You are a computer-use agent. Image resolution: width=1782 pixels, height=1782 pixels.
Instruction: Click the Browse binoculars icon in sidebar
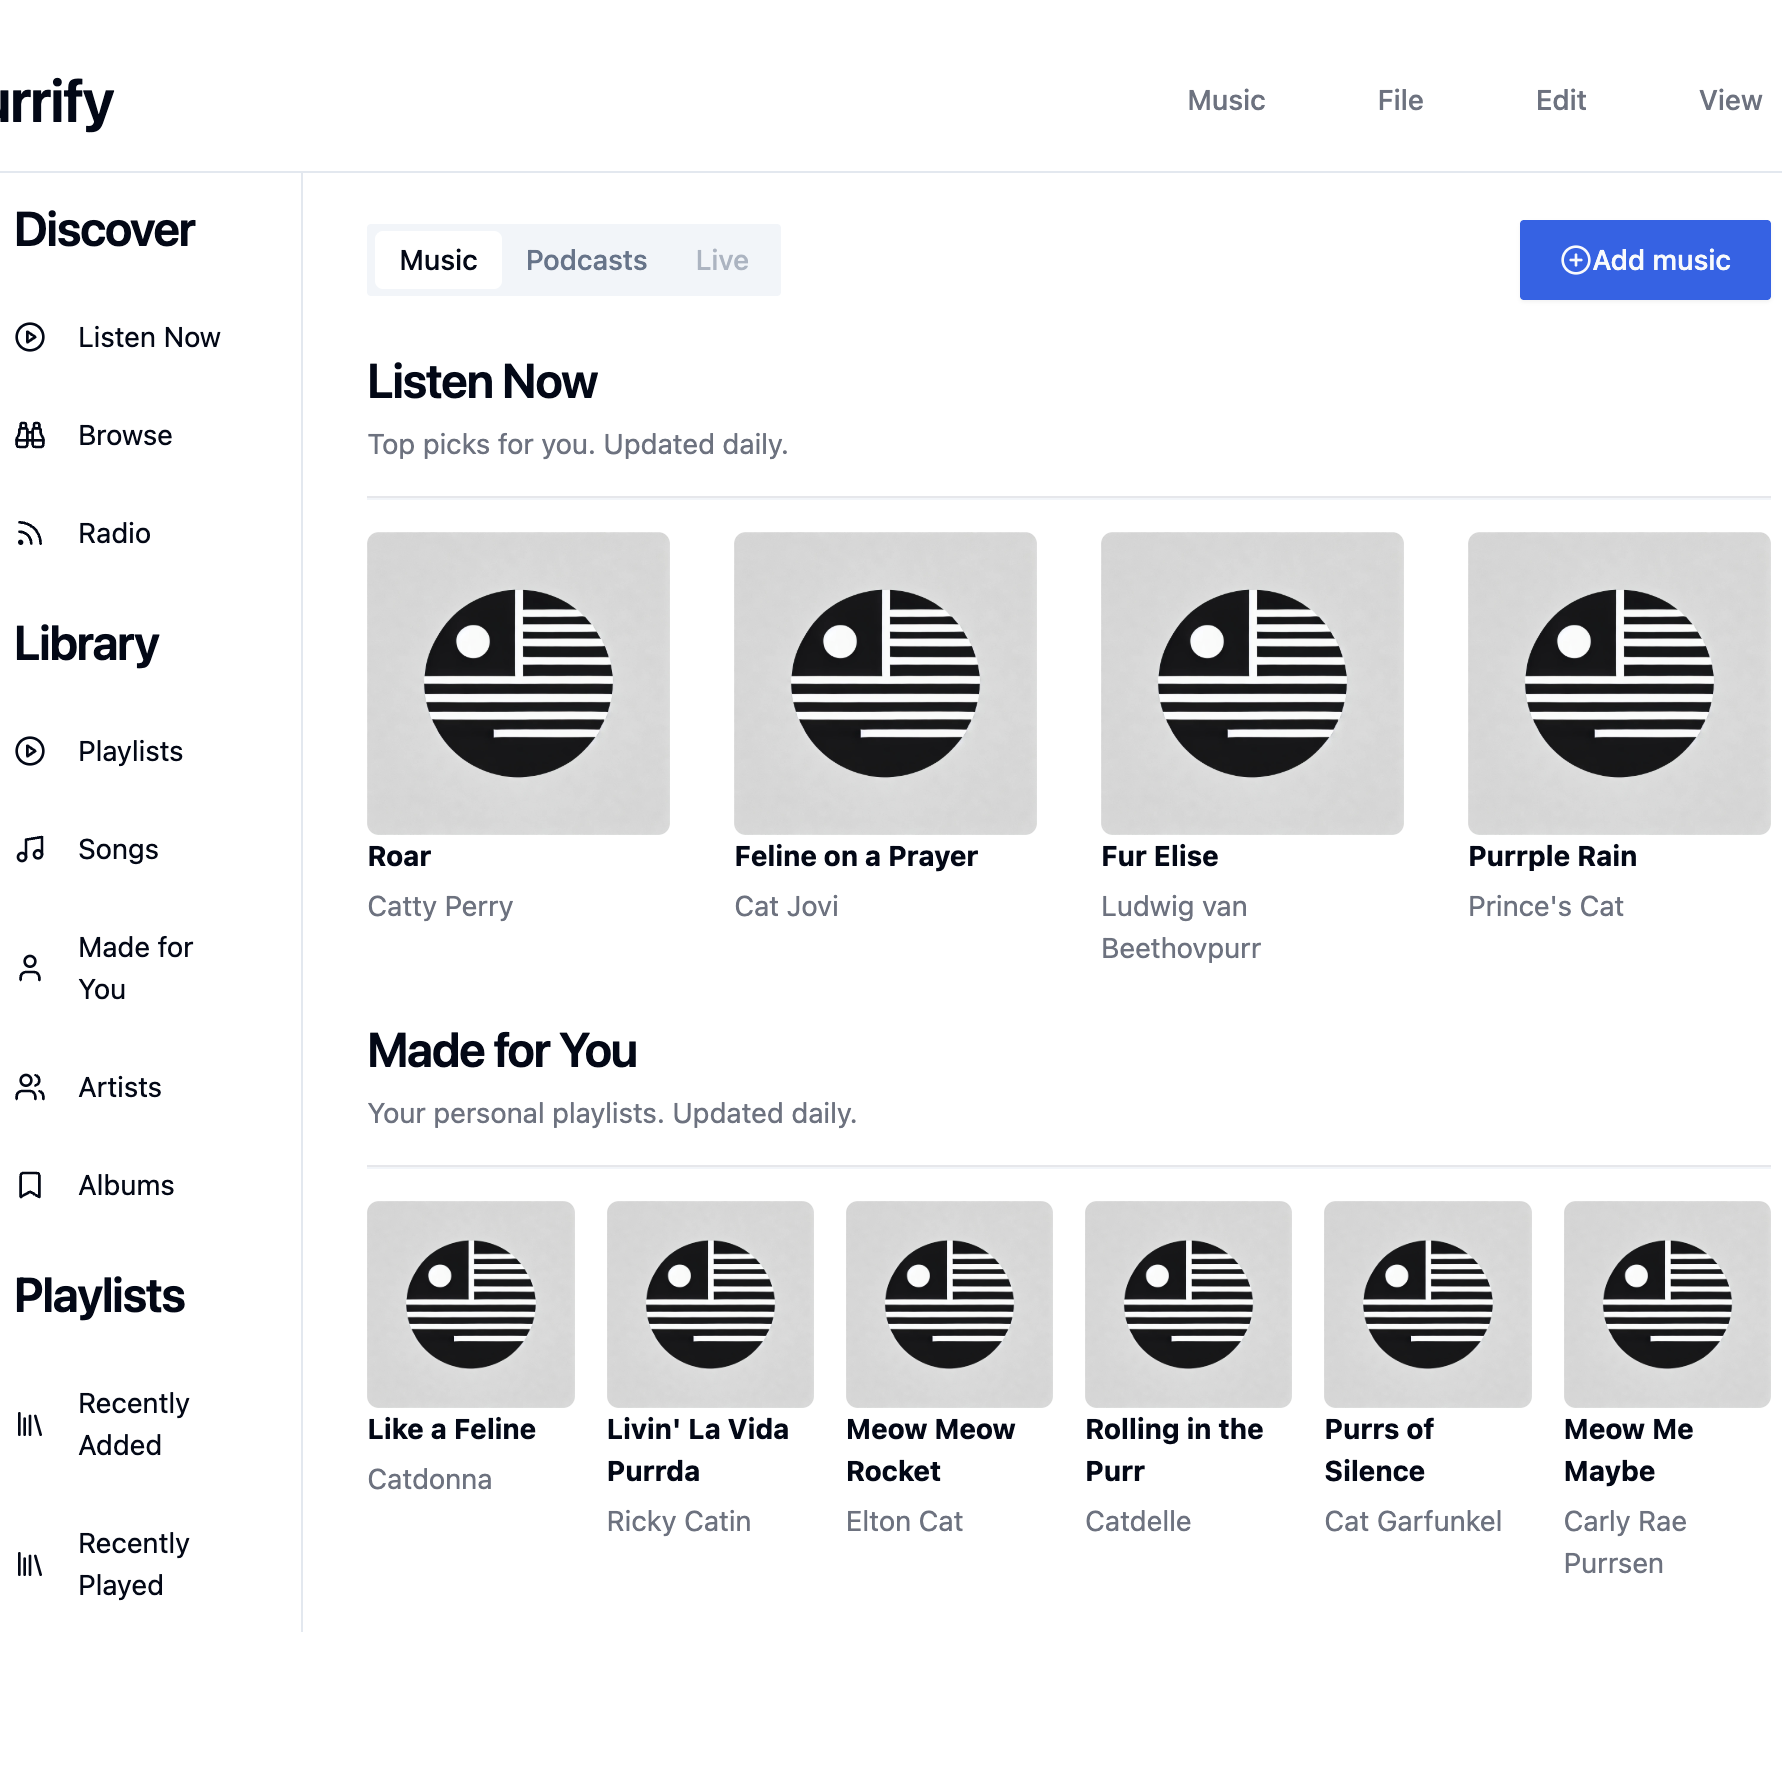point(30,435)
